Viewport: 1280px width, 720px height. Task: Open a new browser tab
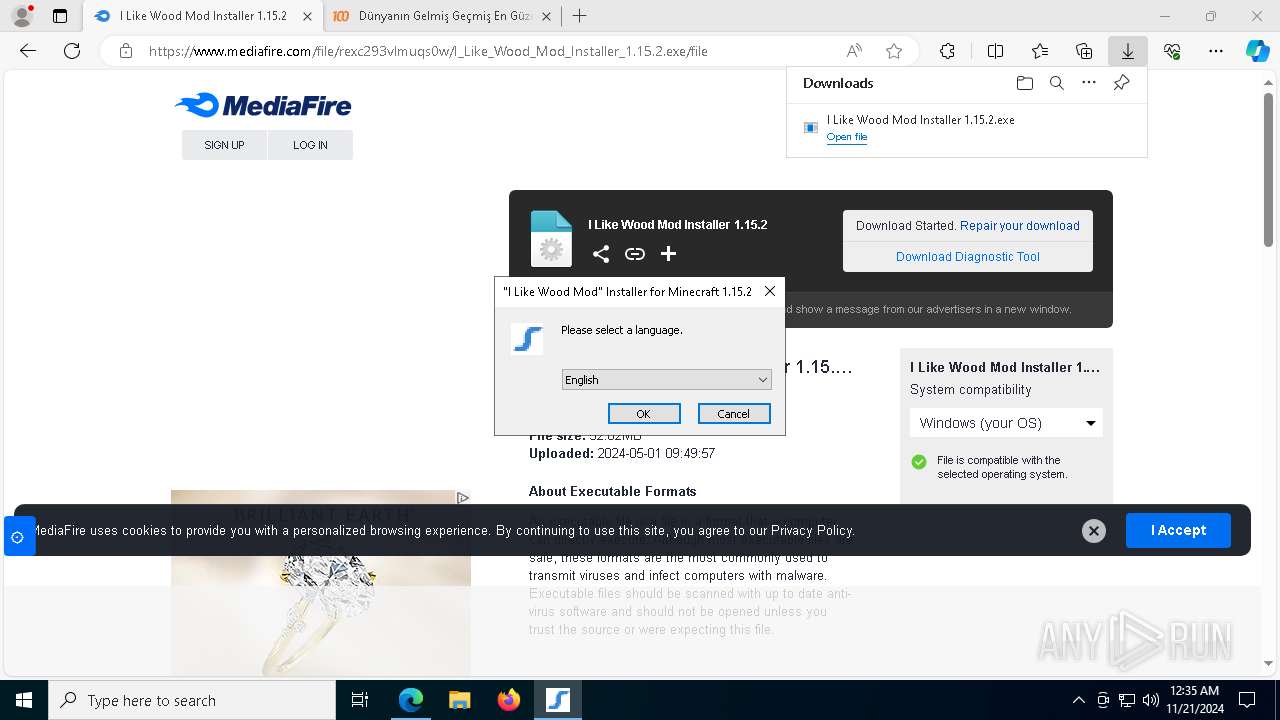pyautogui.click(x=579, y=16)
